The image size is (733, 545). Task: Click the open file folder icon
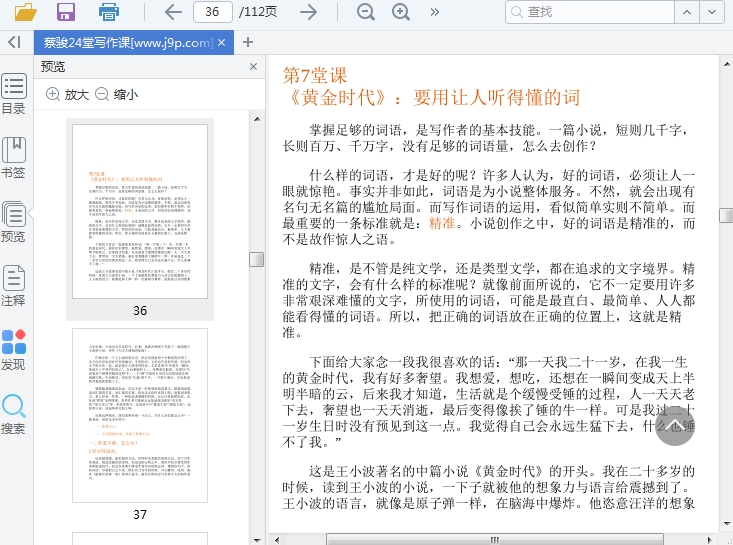[26, 12]
